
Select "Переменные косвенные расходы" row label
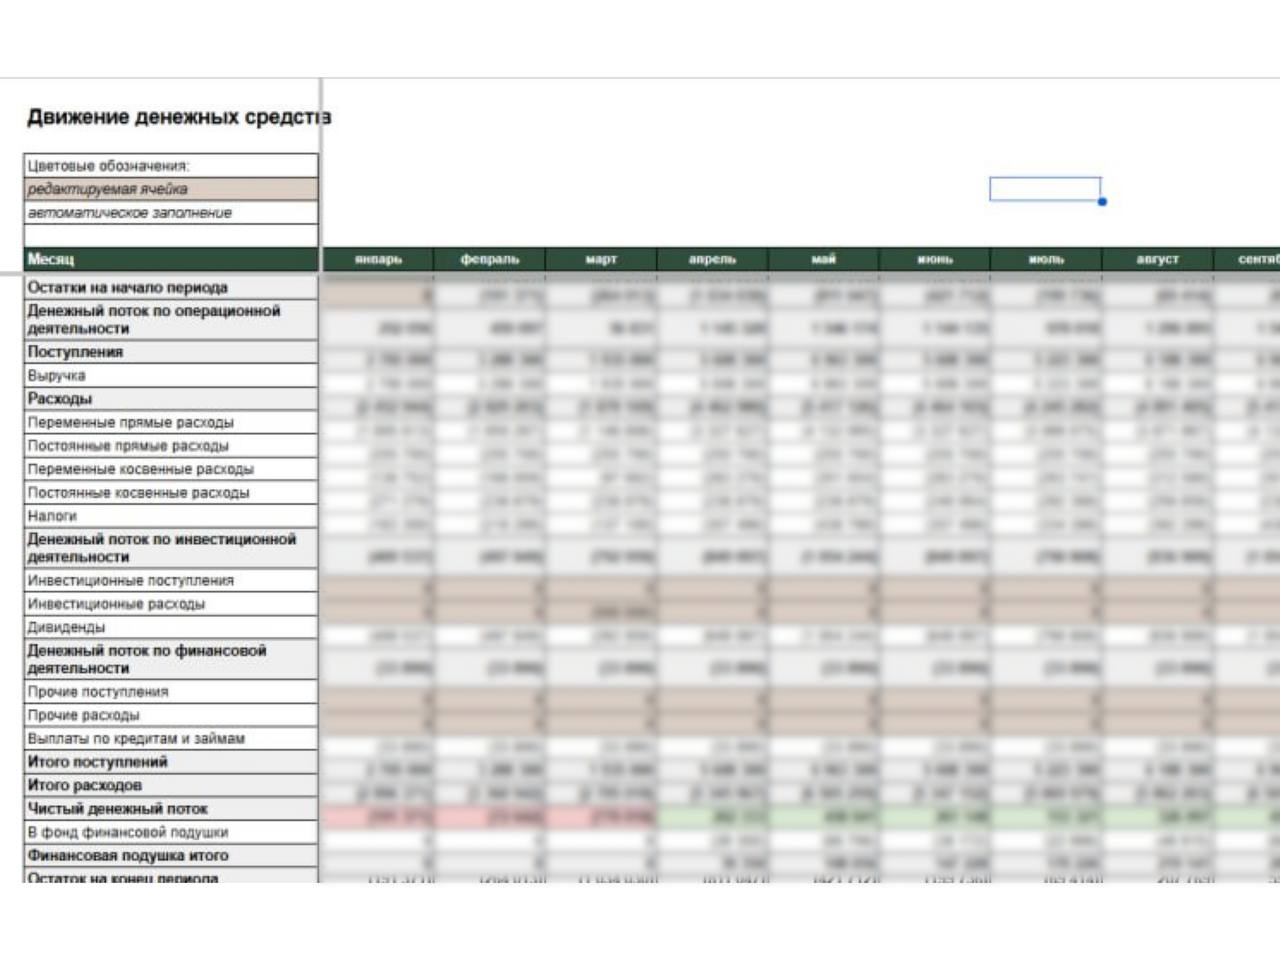click(x=171, y=469)
